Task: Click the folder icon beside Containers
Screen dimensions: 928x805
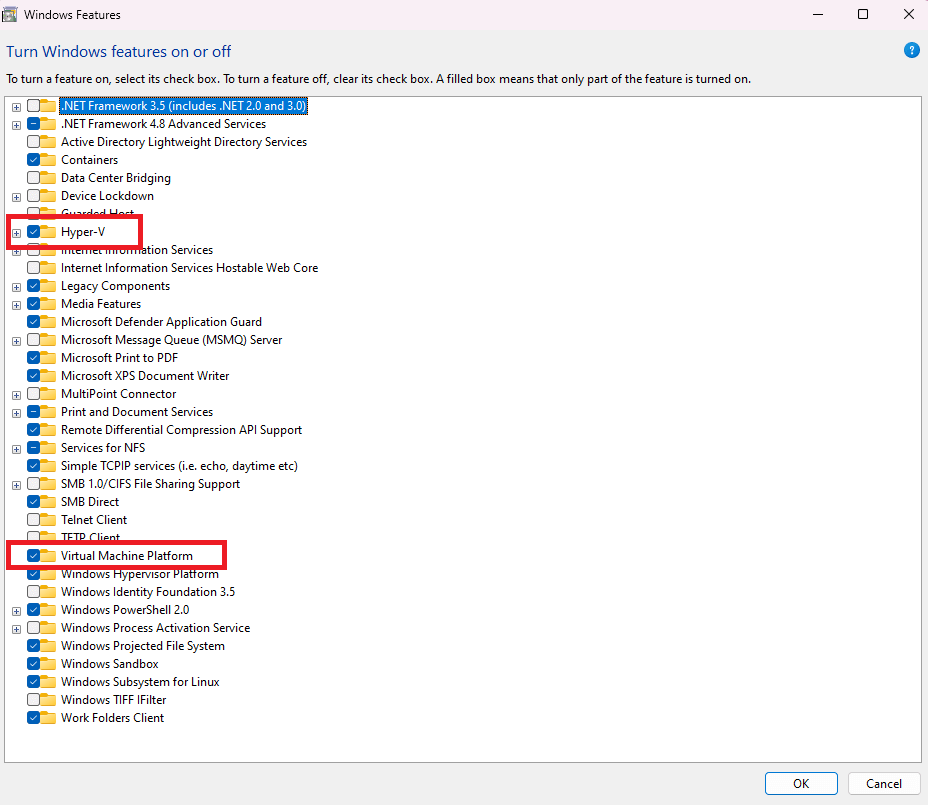Action: click(49, 160)
